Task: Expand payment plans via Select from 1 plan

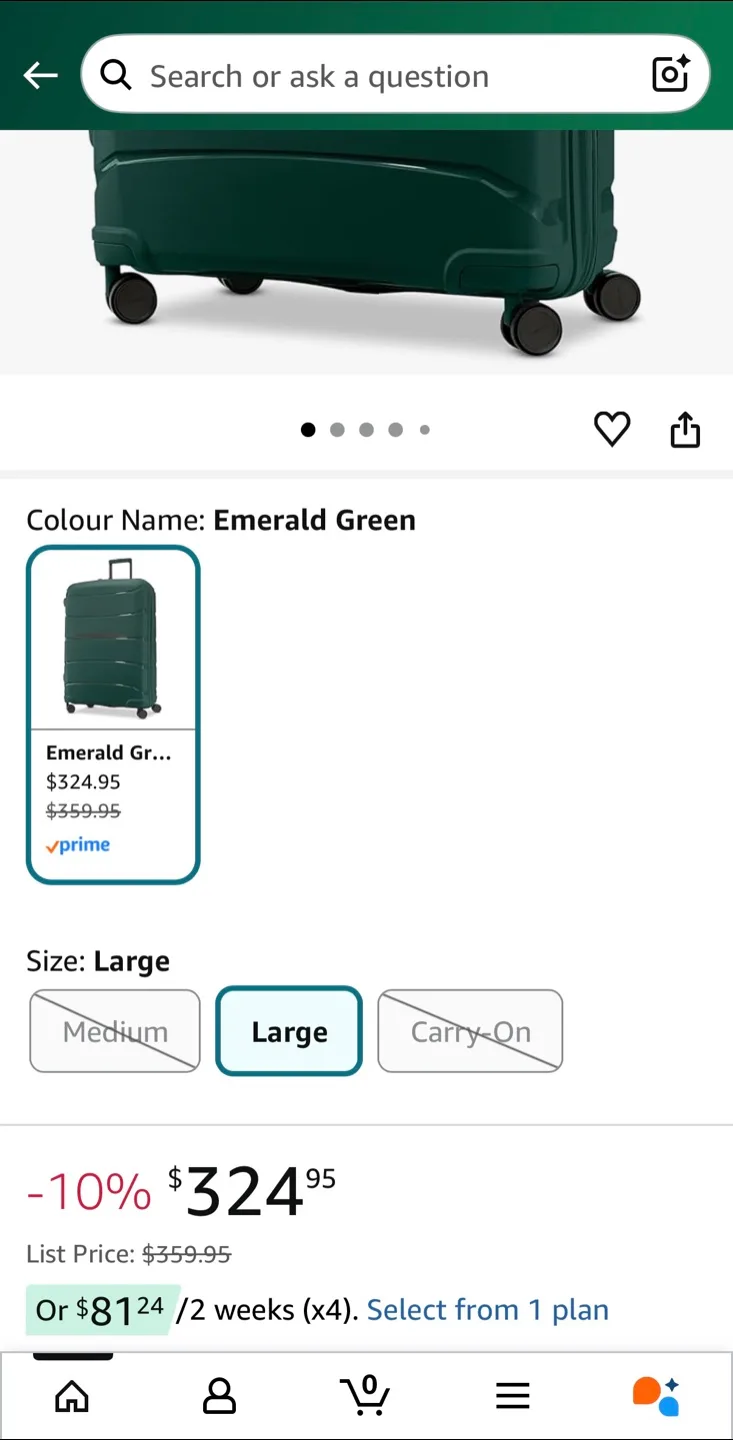Action: pos(487,1310)
